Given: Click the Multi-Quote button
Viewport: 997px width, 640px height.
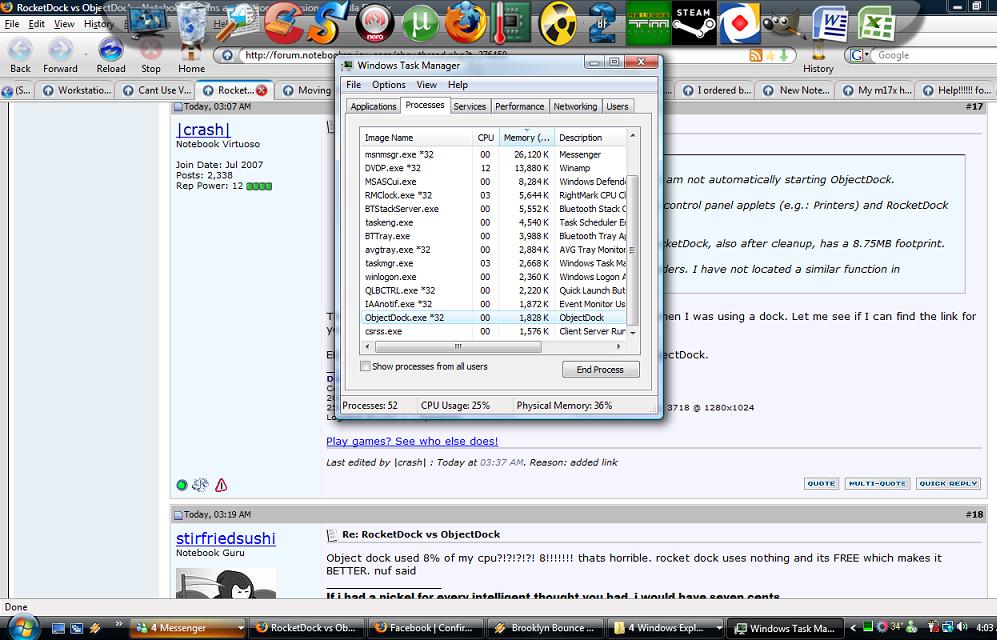Looking at the screenshot, I should tap(877, 484).
